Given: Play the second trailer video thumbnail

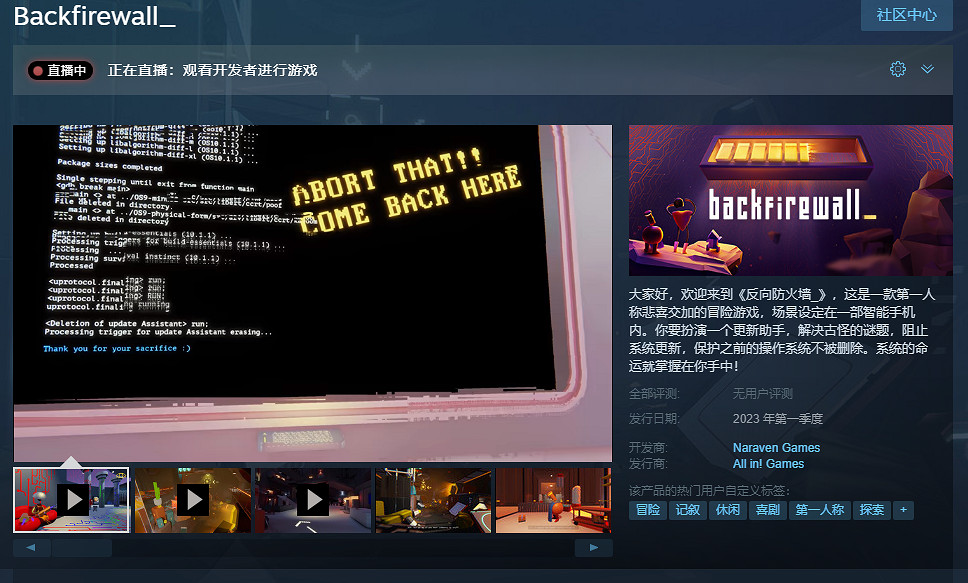Looking at the screenshot, I should (192, 499).
